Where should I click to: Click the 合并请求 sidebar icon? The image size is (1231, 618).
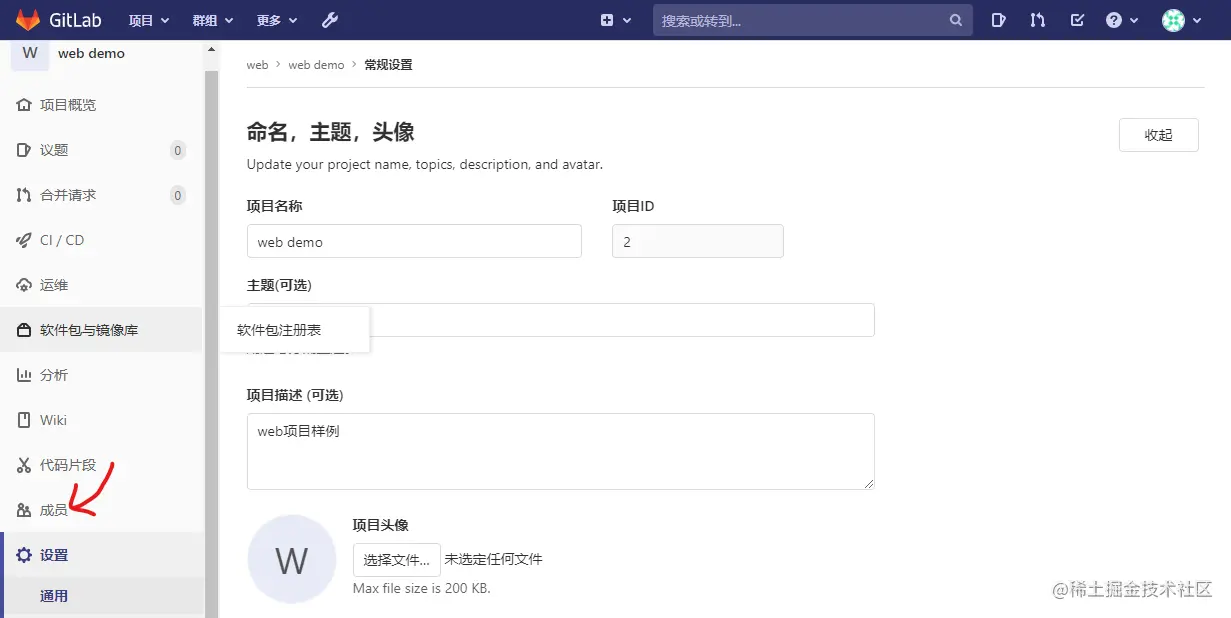(x=24, y=195)
